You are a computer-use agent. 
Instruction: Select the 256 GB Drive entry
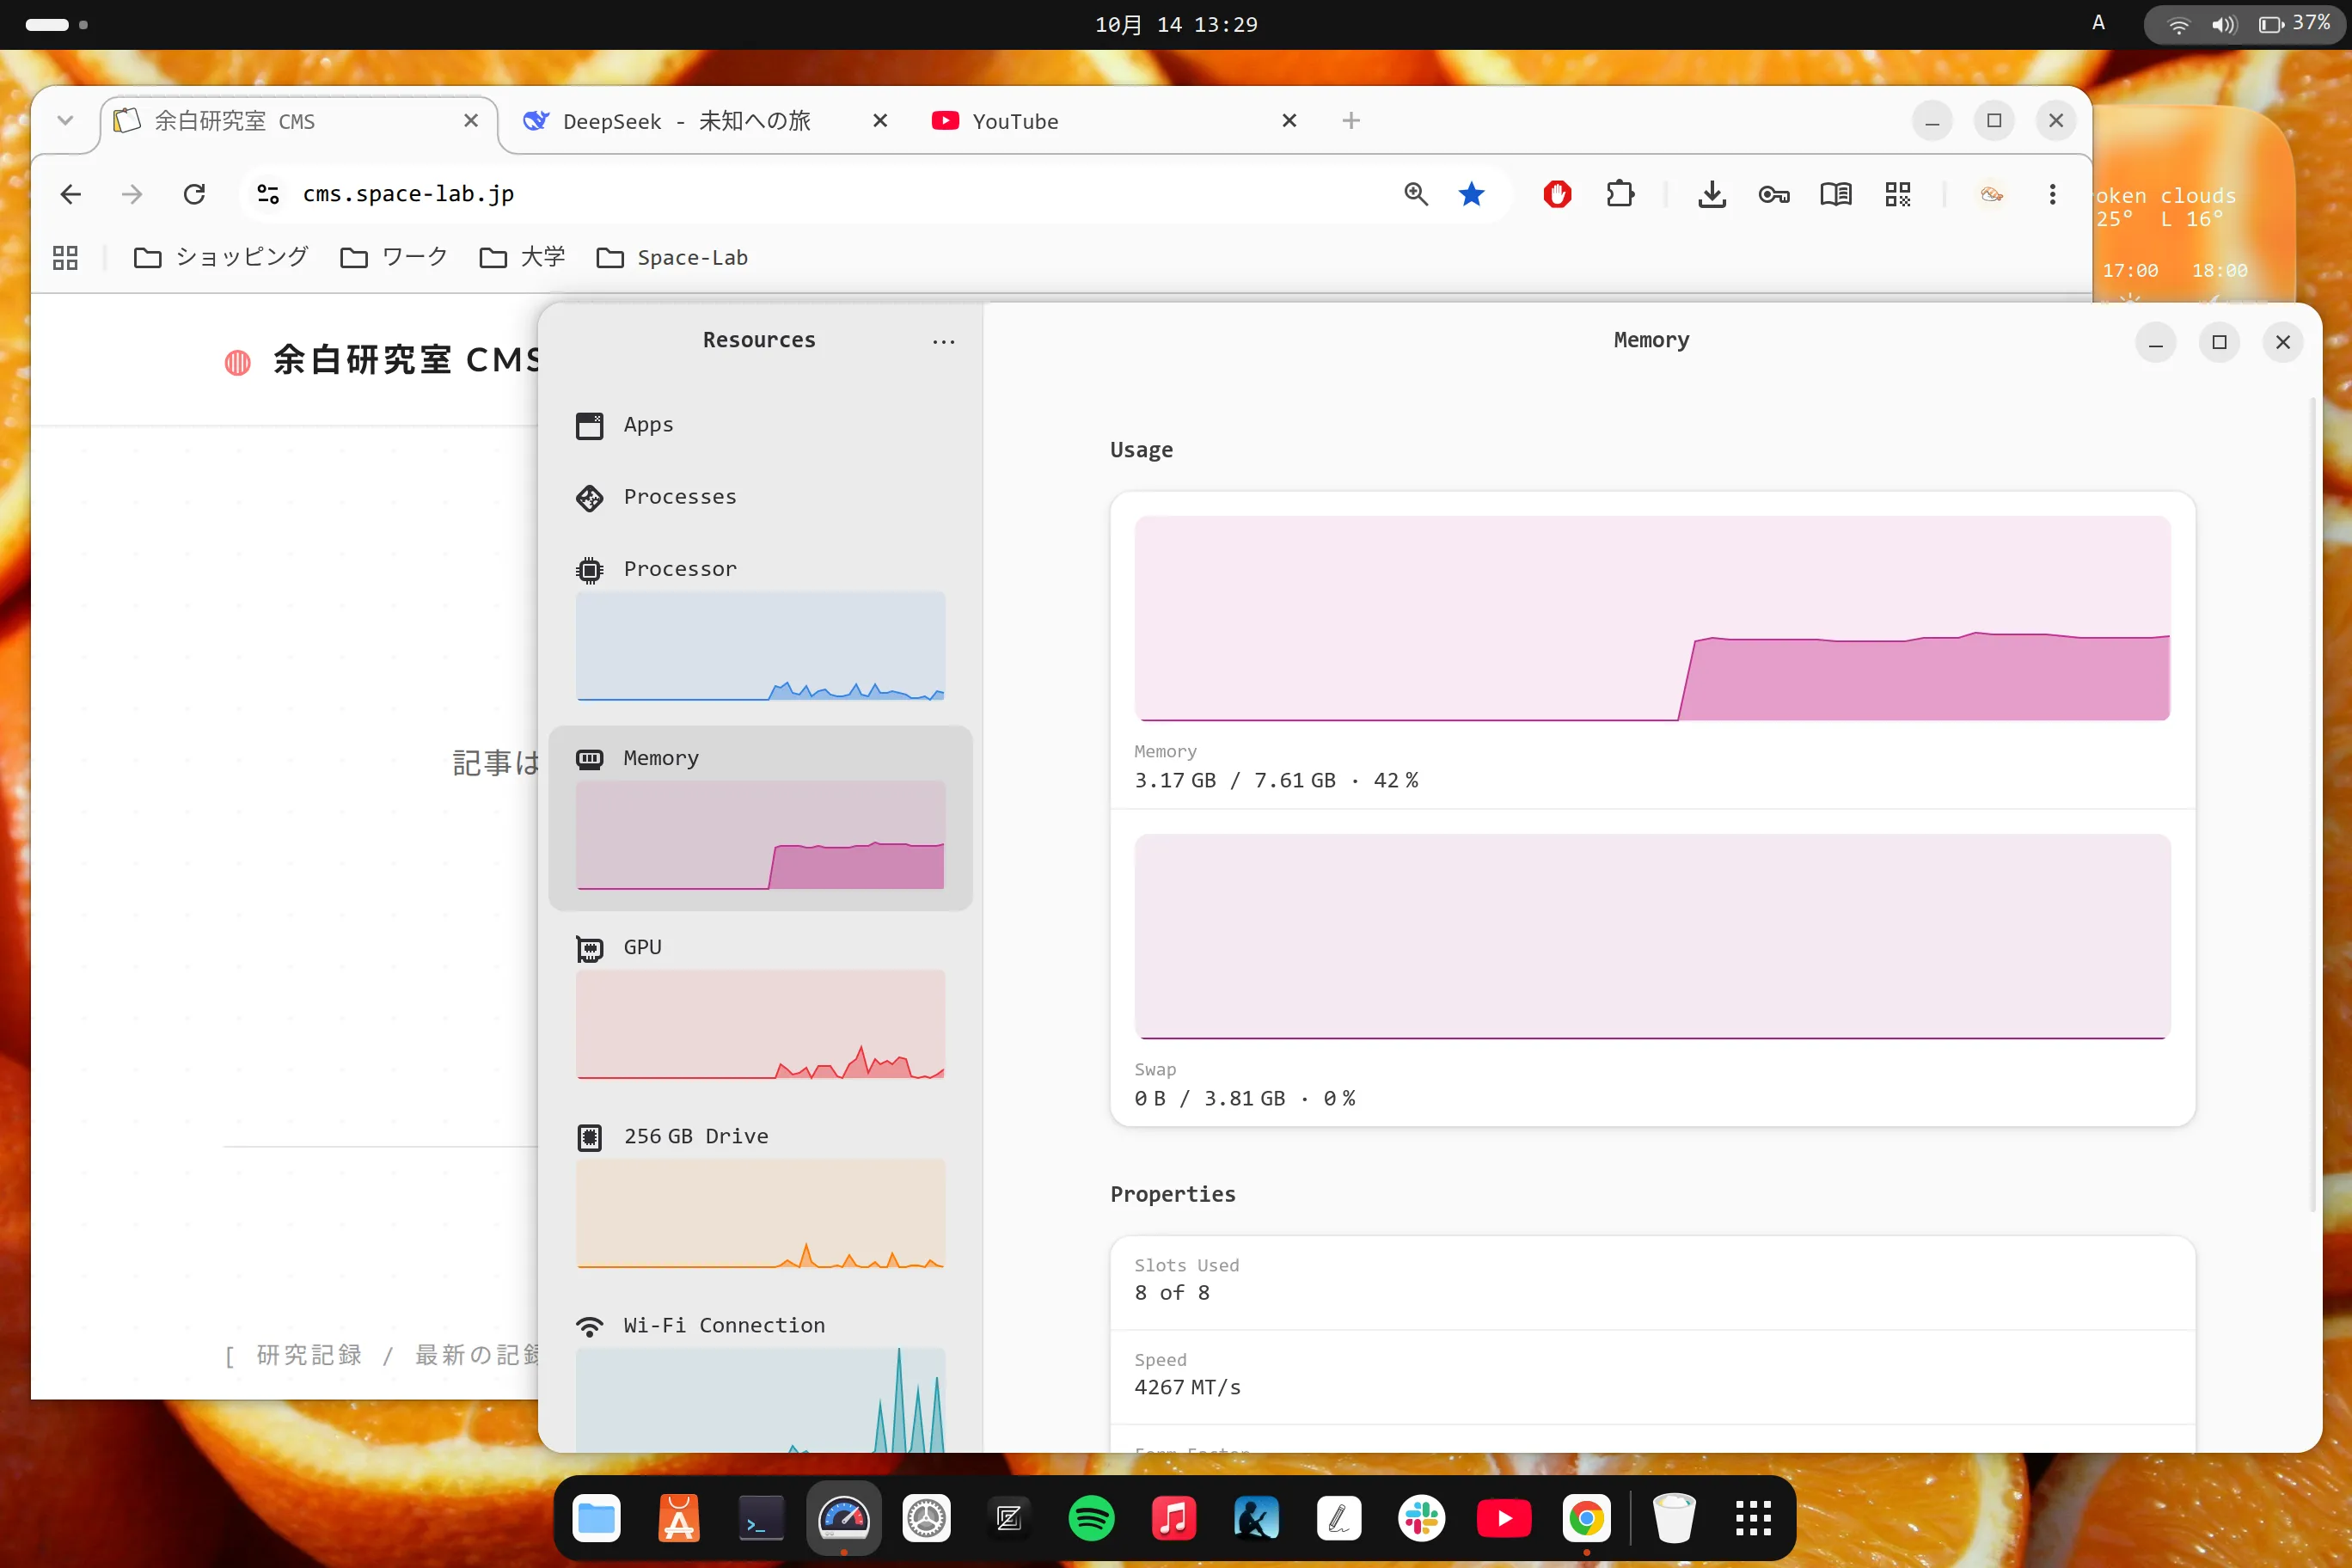click(x=760, y=1197)
